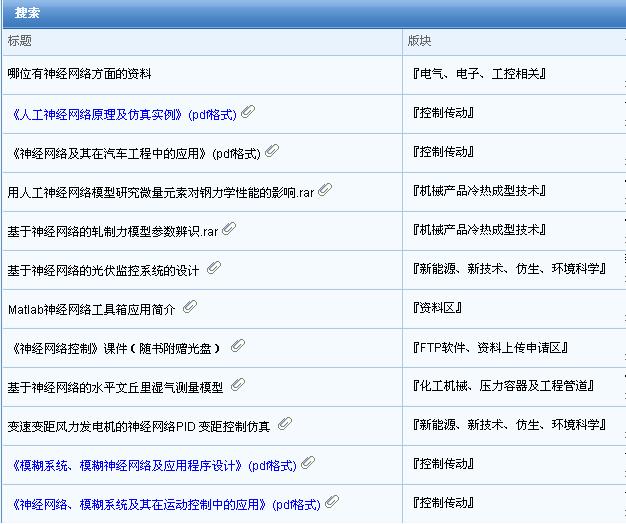Open 『新能源、新技术』 board in 风力发电机 row

(509, 425)
